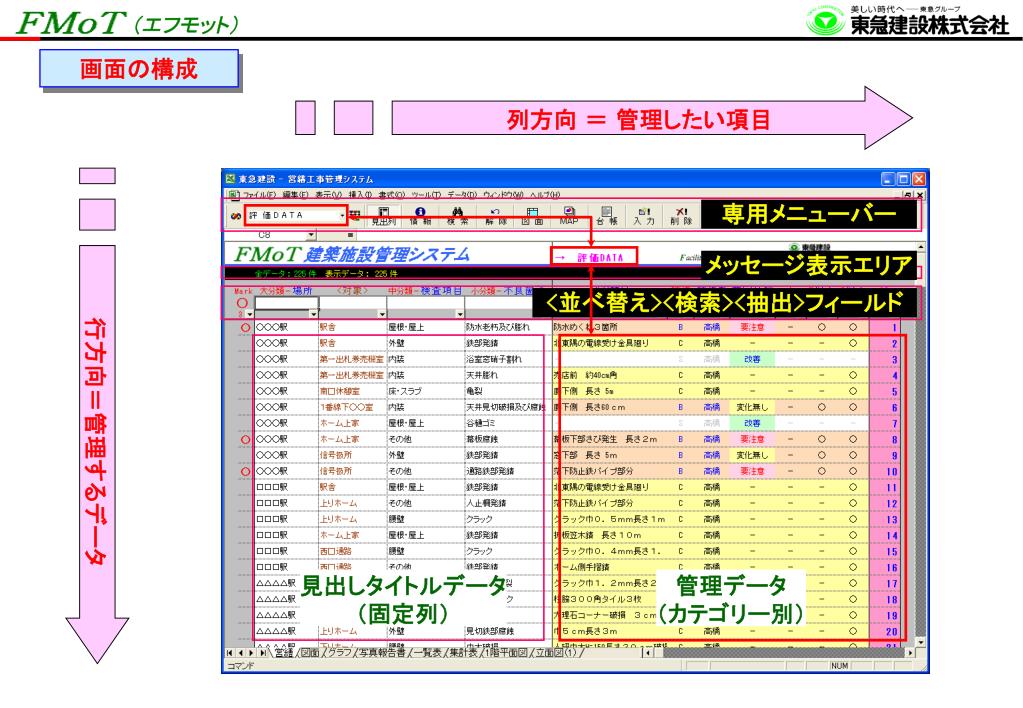
Task: Click the vertical scrollbar up arrow
Action: coord(921,247)
